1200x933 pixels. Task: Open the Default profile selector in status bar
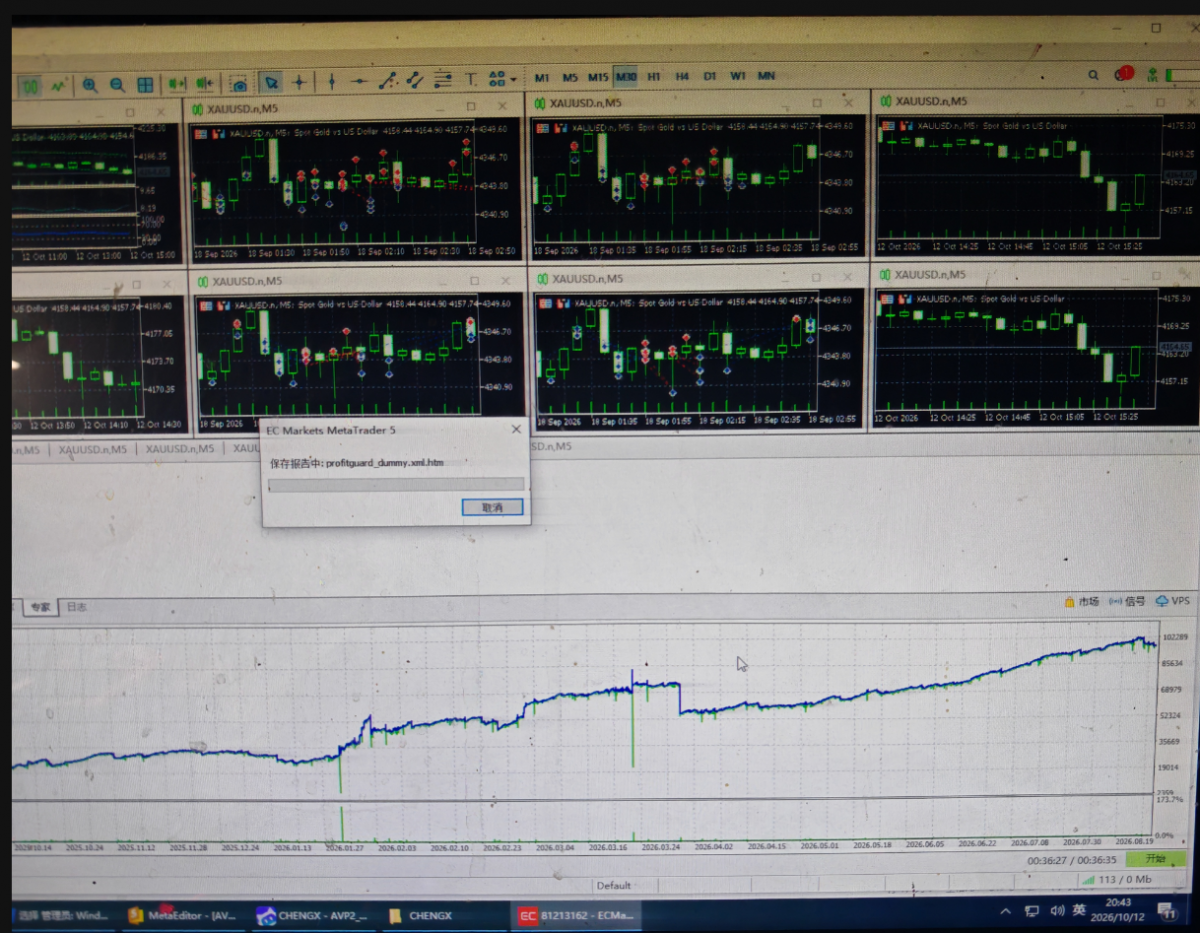point(614,885)
